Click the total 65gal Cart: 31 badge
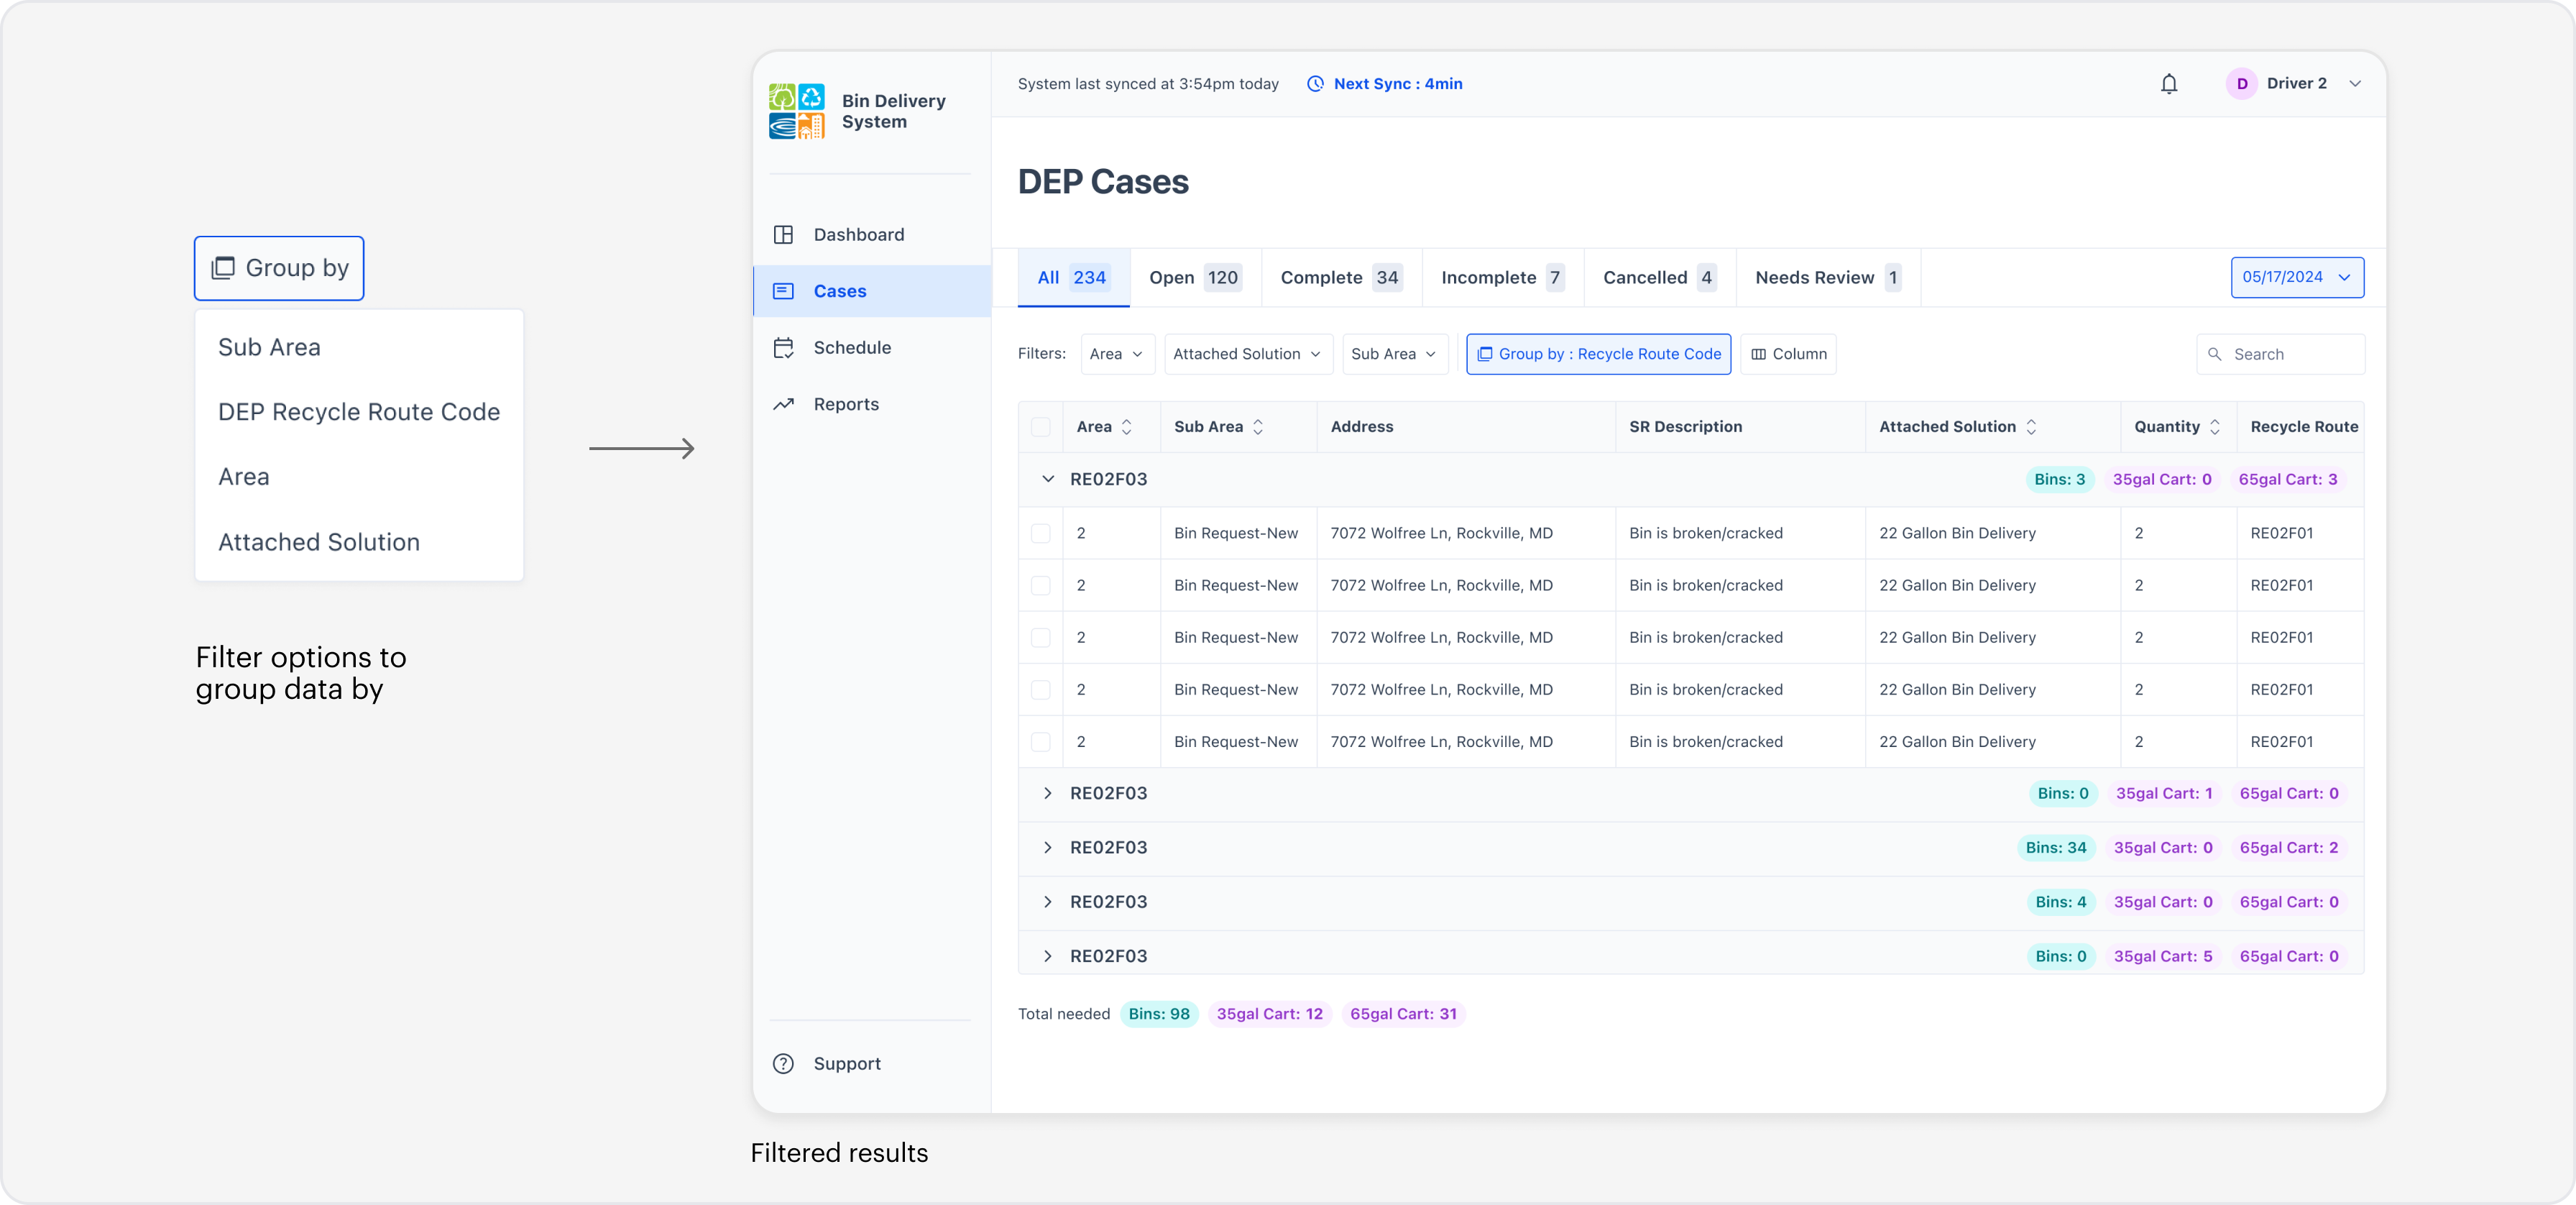 1403,1013
